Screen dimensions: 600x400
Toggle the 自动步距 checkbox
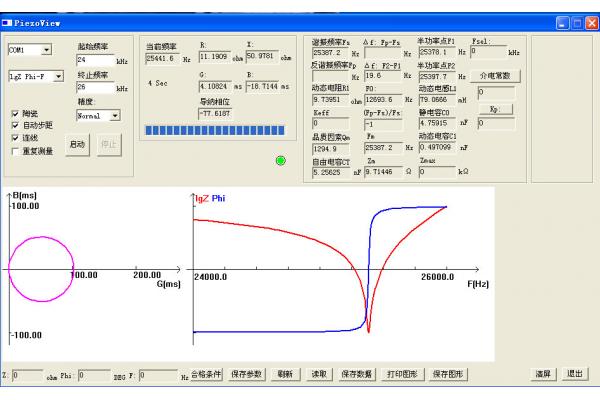pyautogui.click(x=15, y=125)
